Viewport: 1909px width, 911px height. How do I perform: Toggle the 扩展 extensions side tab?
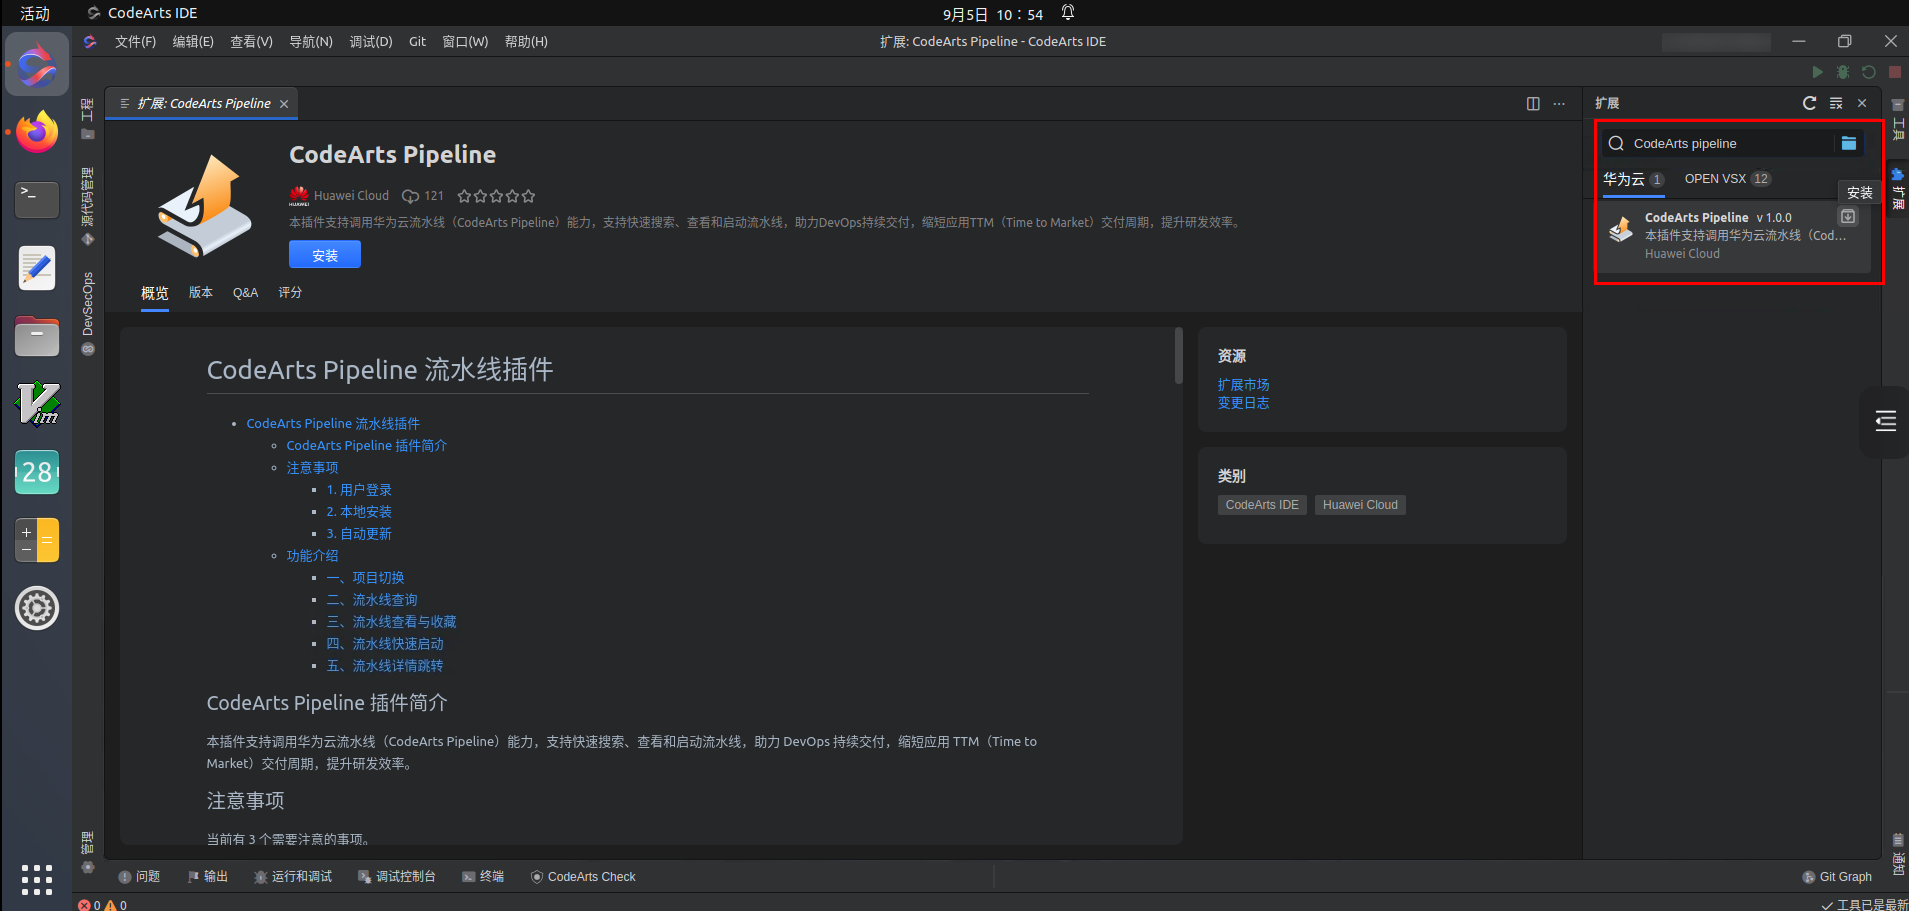pyautogui.click(x=1898, y=187)
